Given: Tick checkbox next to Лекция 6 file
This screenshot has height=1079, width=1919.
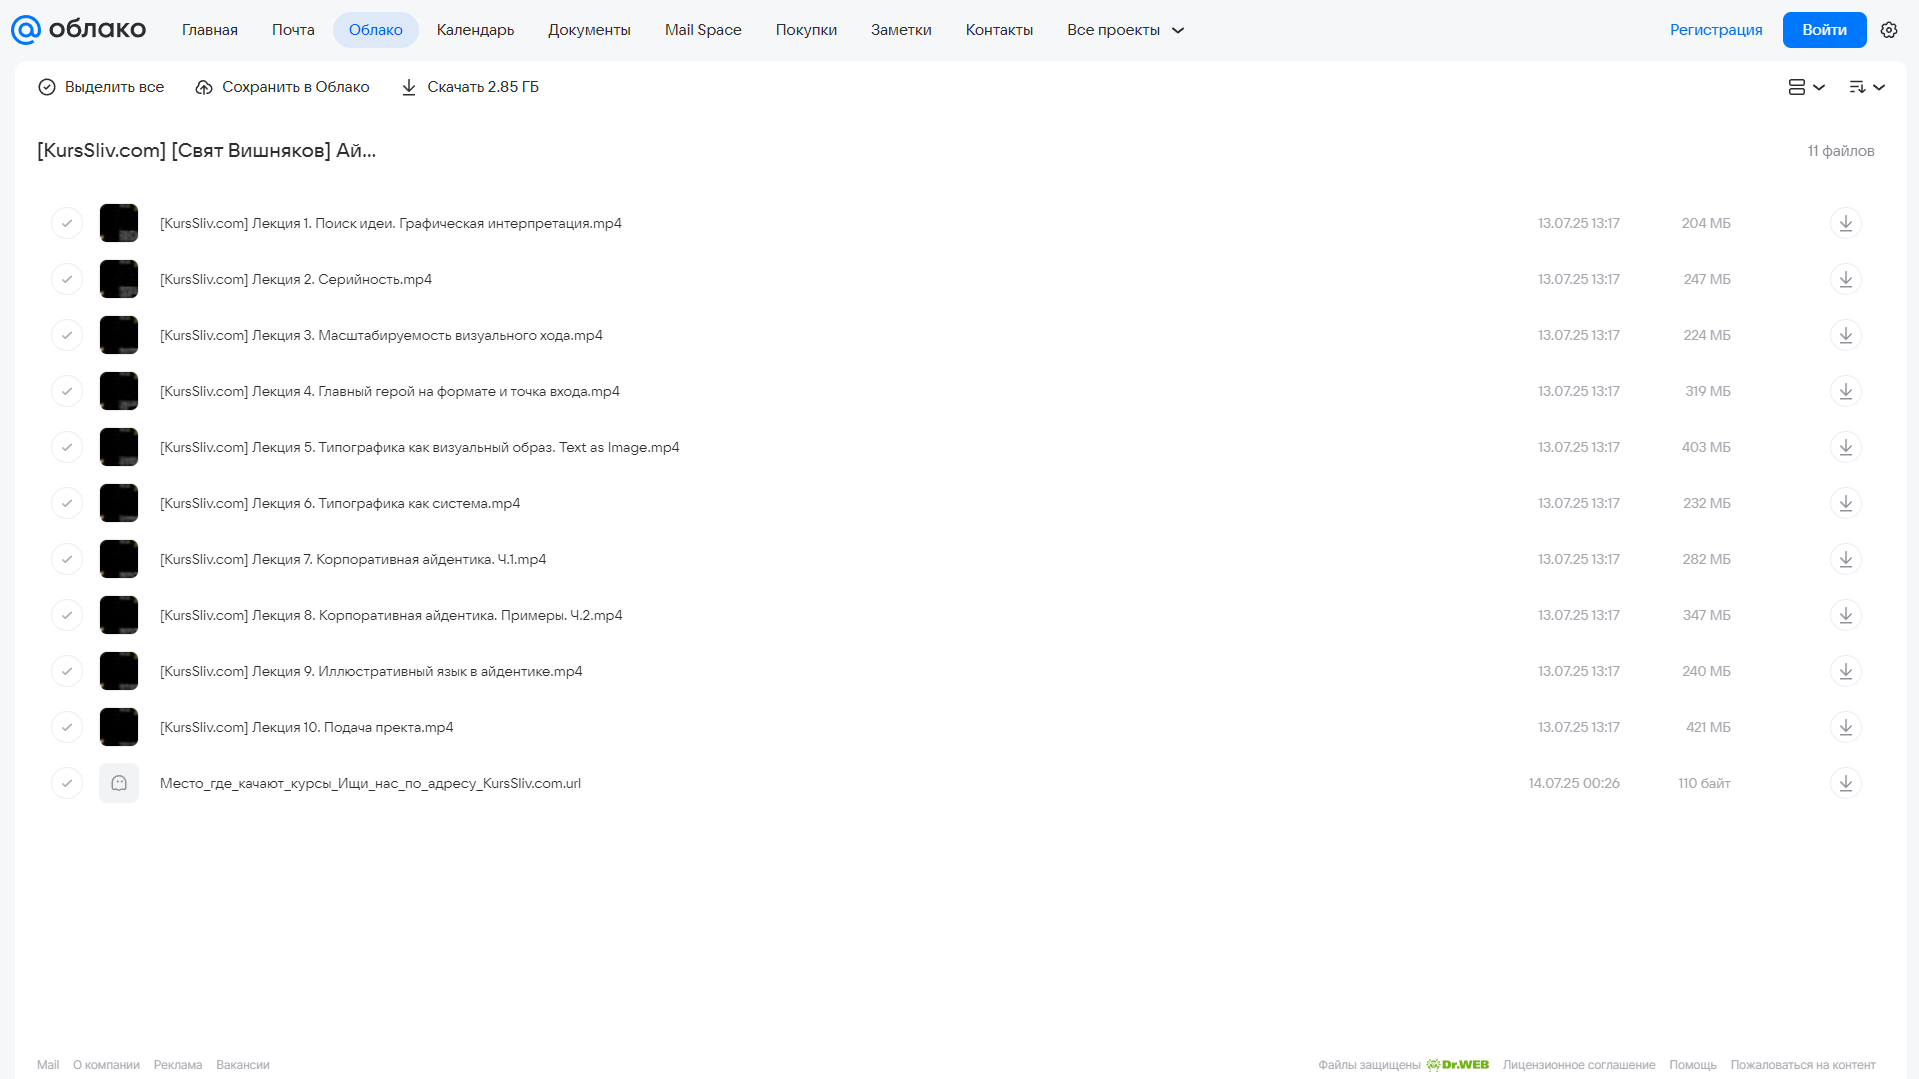Looking at the screenshot, I should tap(67, 503).
